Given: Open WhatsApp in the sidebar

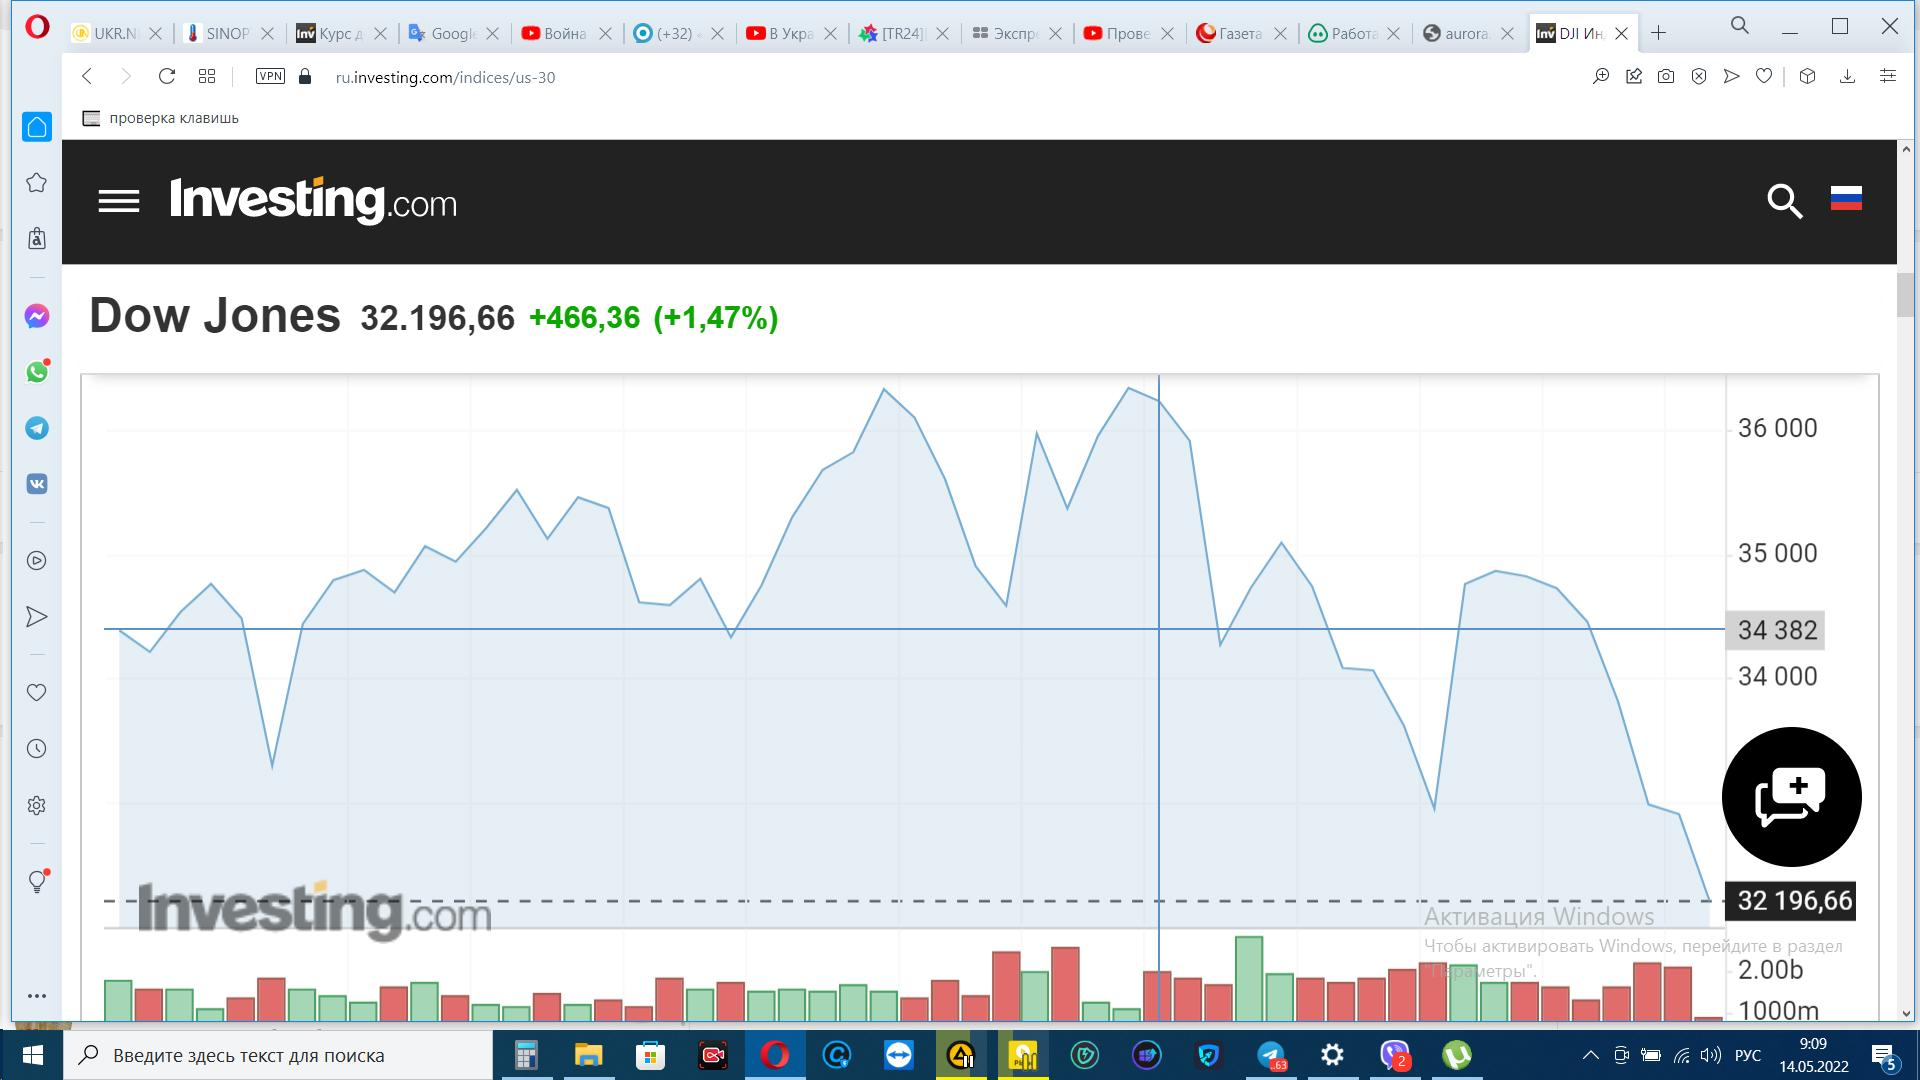Looking at the screenshot, I should tap(37, 372).
